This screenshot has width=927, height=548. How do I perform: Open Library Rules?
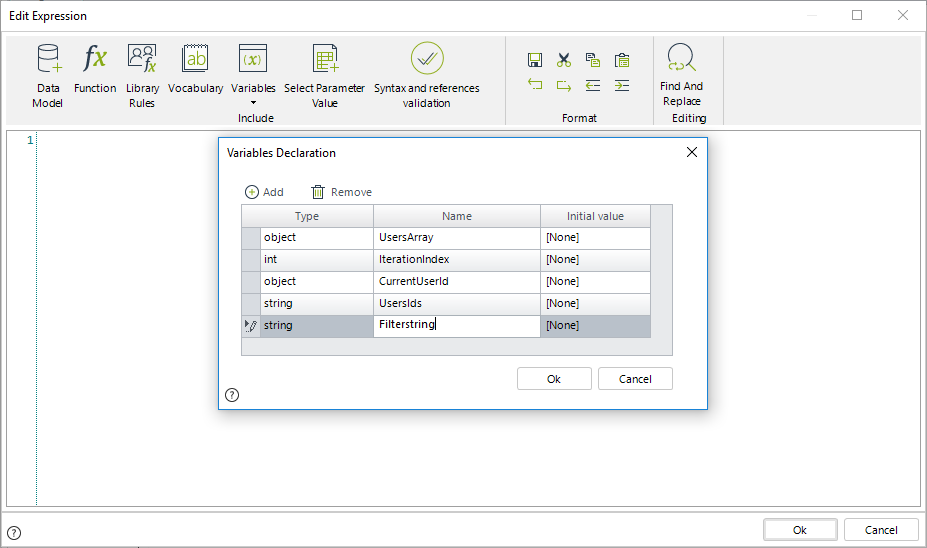(x=142, y=76)
